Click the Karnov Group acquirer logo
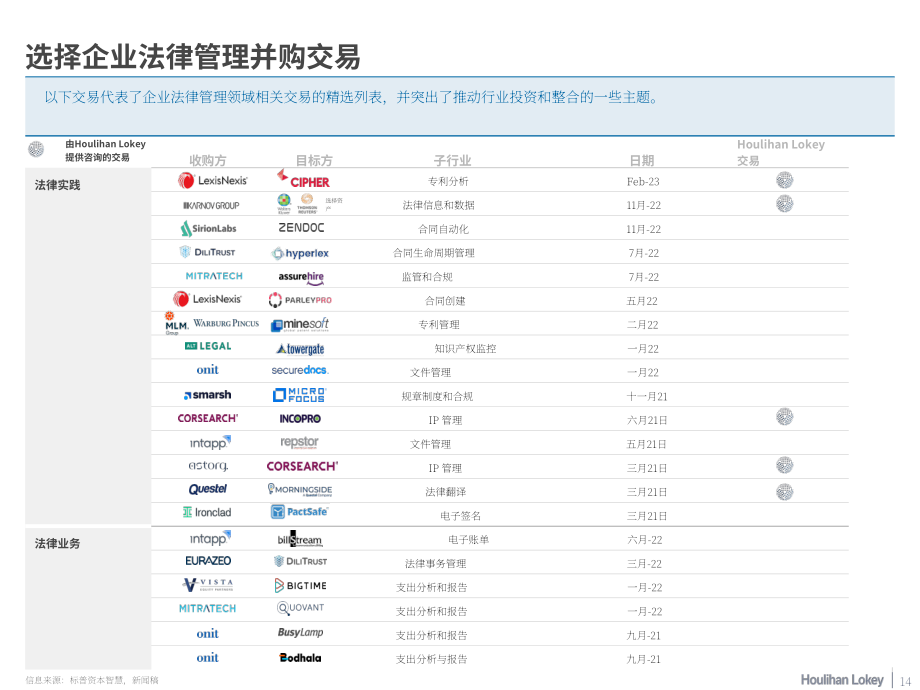This screenshot has height=690, width=920. [x=211, y=205]
